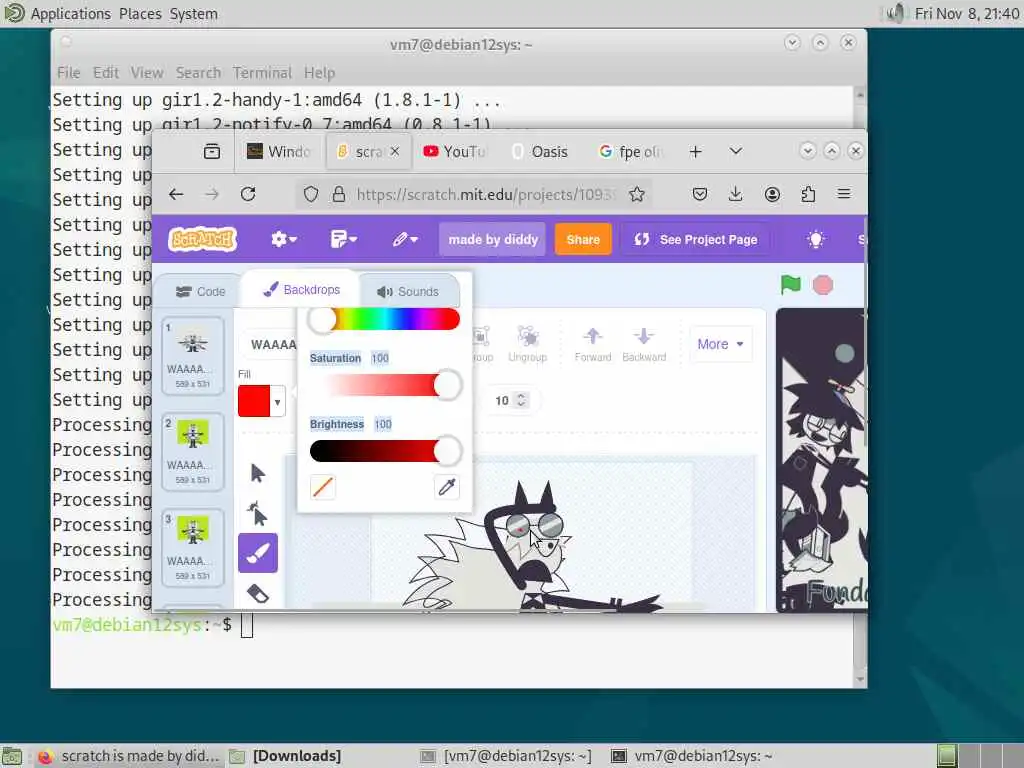This screenshot has width=1024, height=768.
Task: Switch to the Backdrops tab
Action: [x=301, y=289]
